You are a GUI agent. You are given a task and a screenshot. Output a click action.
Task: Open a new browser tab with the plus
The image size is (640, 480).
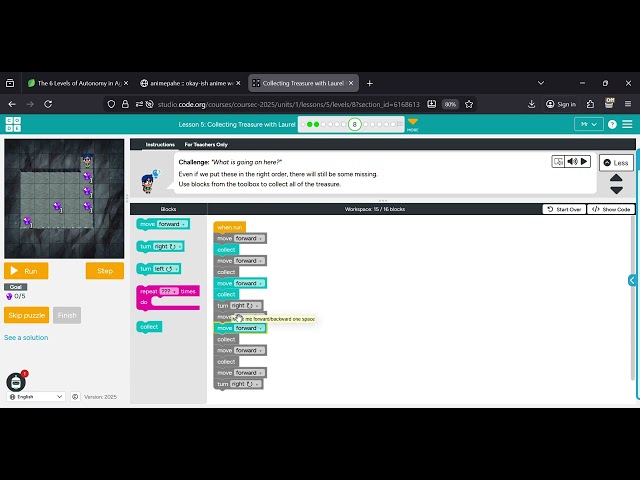click(x=369, y=83)
